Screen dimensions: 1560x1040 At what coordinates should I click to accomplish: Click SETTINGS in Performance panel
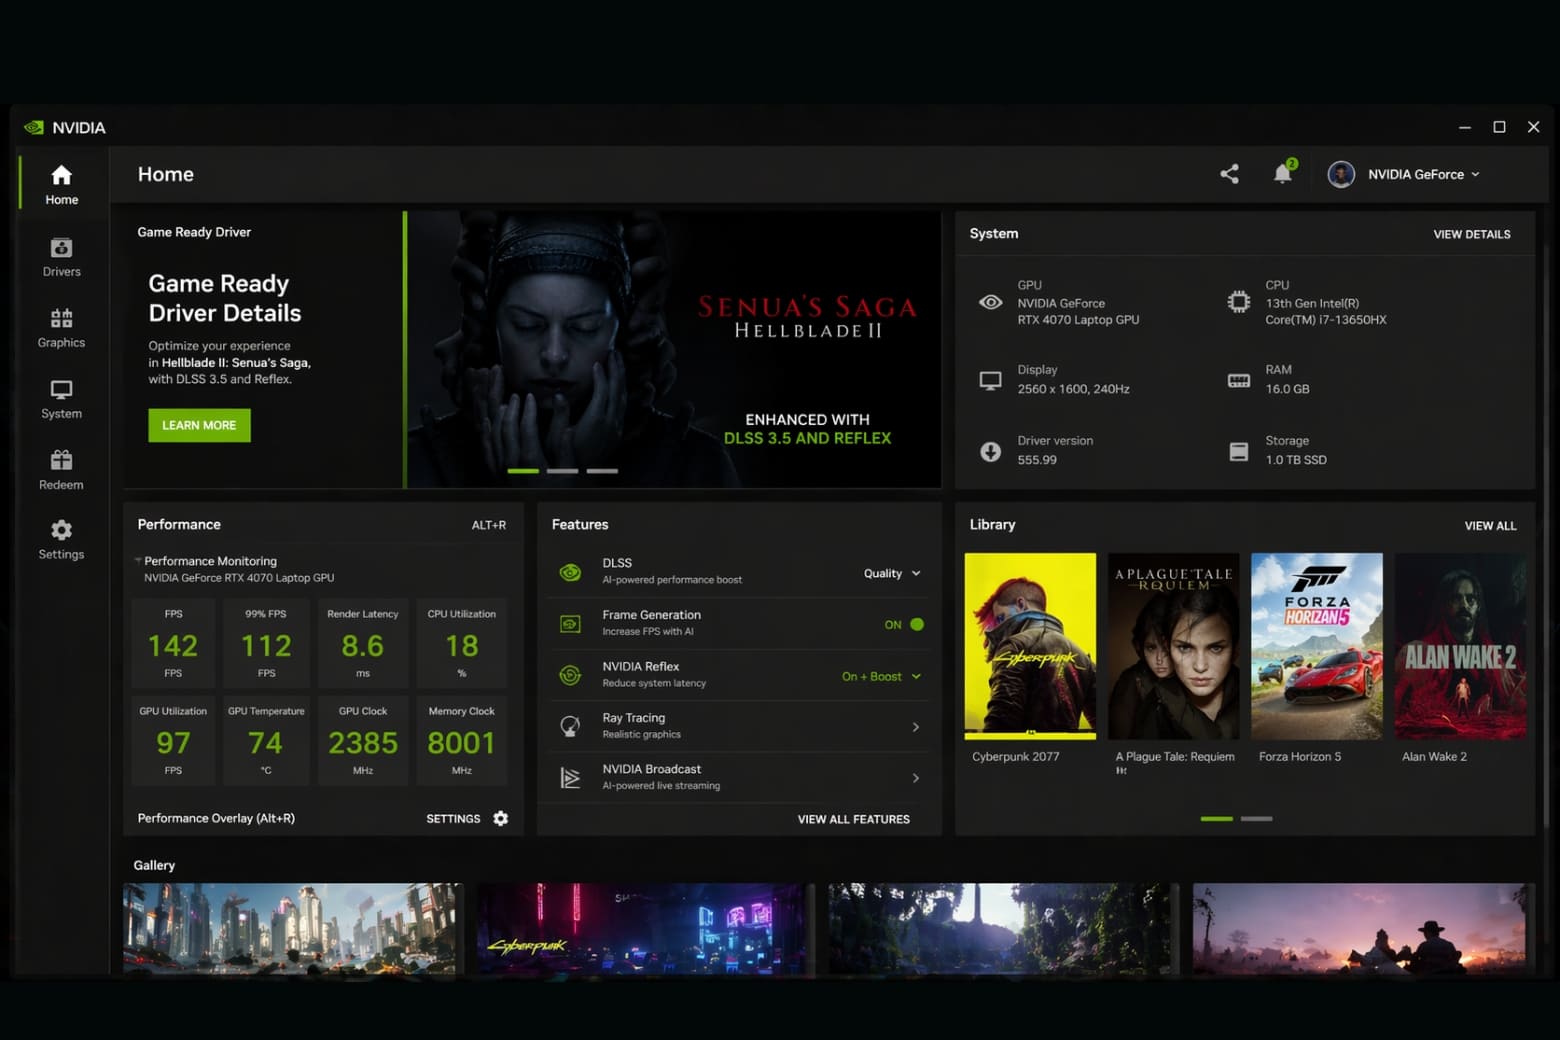click(453, 818)
